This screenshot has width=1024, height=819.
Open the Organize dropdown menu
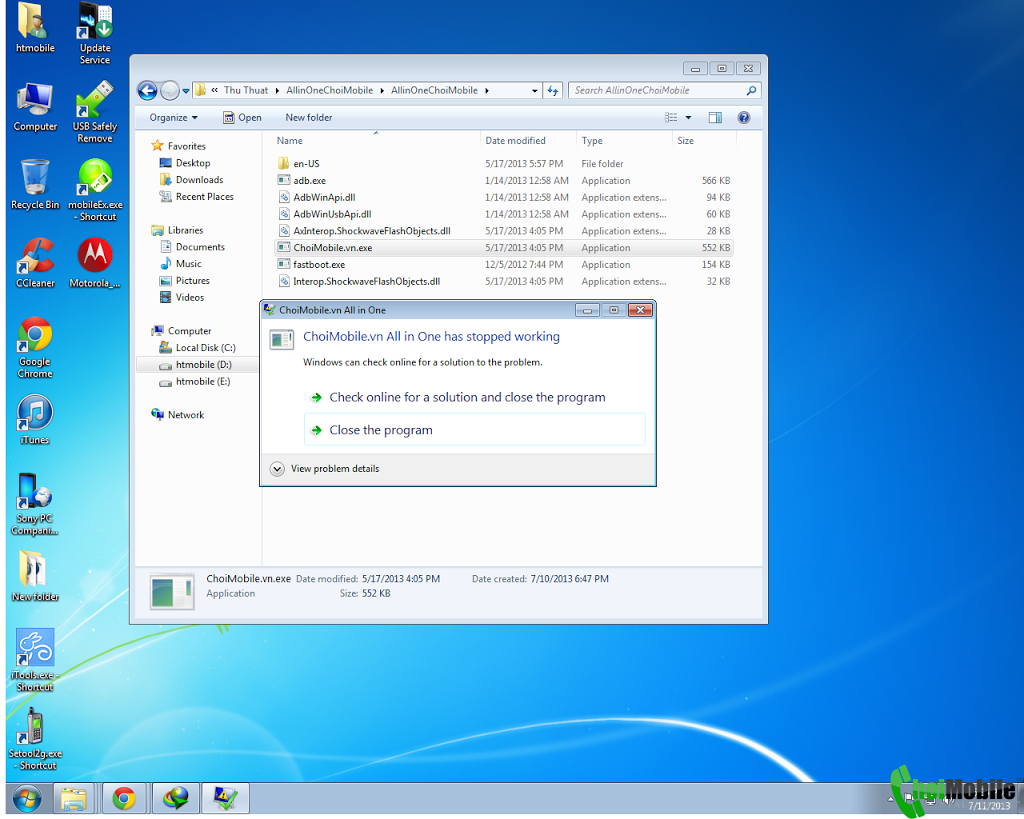click(x=173, y=118)
